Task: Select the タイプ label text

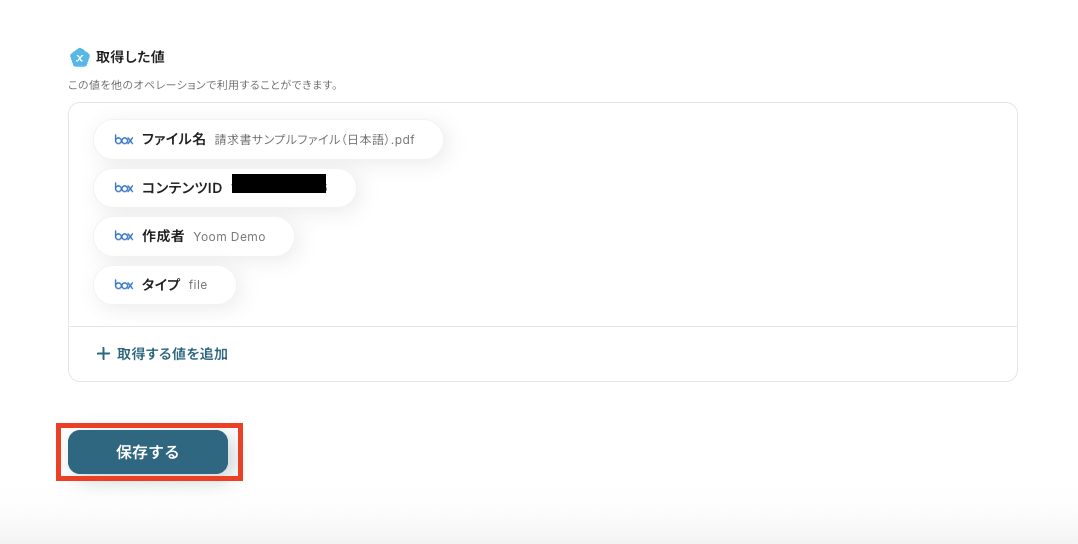Action: coord(160,285)
